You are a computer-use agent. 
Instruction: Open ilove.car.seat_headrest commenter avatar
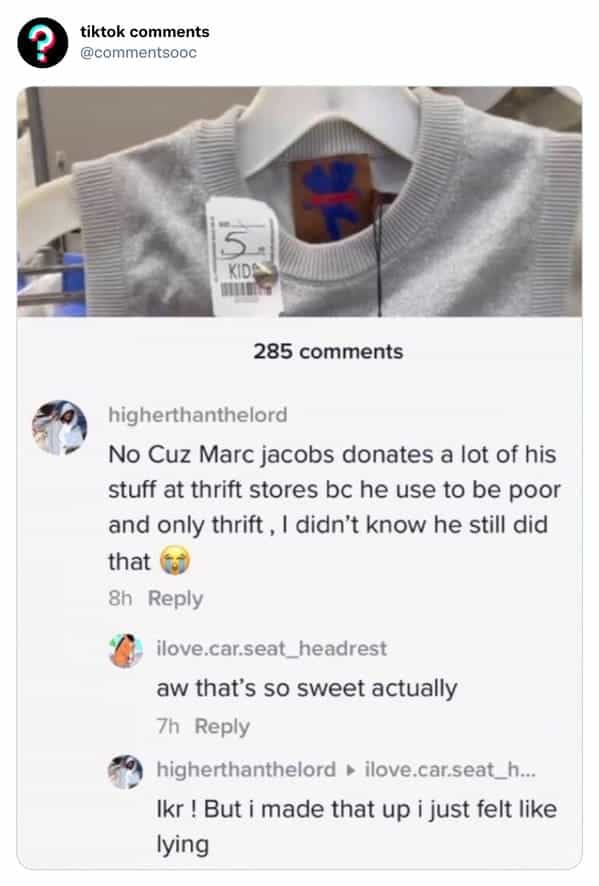(125, 650)
